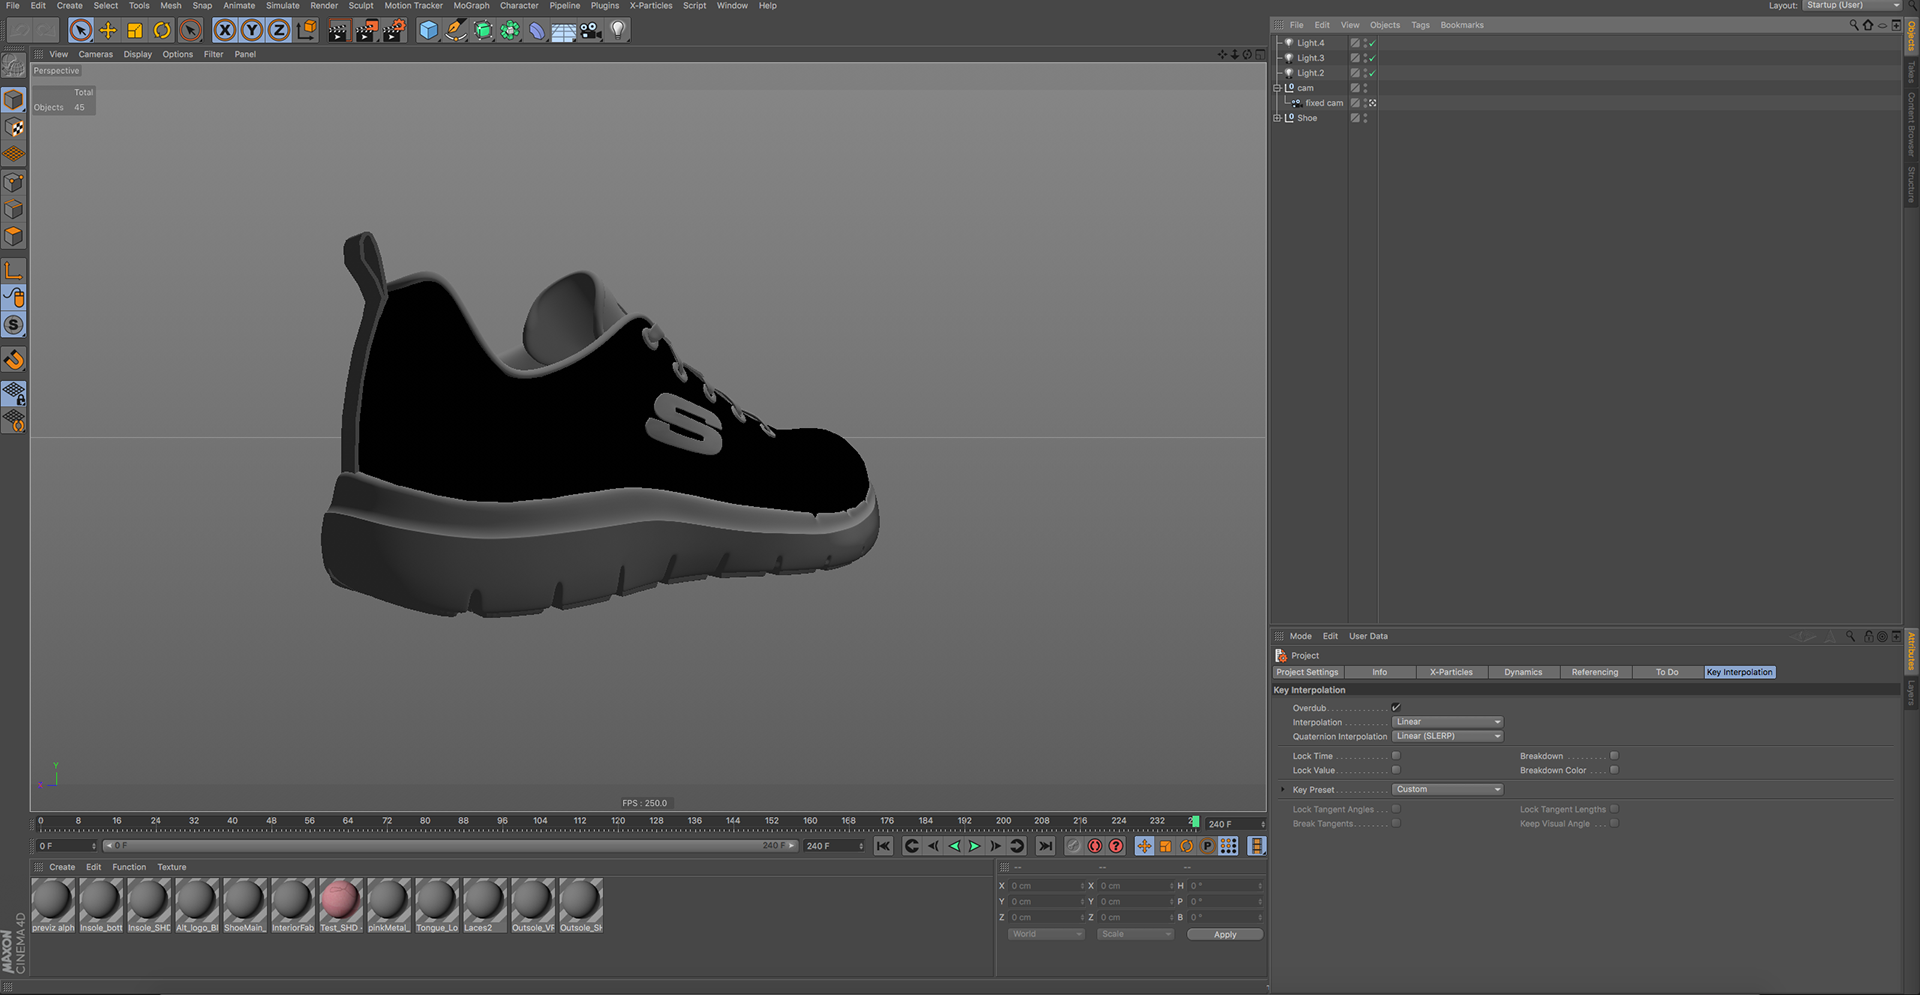This screenshot has height=995, width=1920.
Task: Toggle Point Level Animation dots button
Action: [1228, 846]
